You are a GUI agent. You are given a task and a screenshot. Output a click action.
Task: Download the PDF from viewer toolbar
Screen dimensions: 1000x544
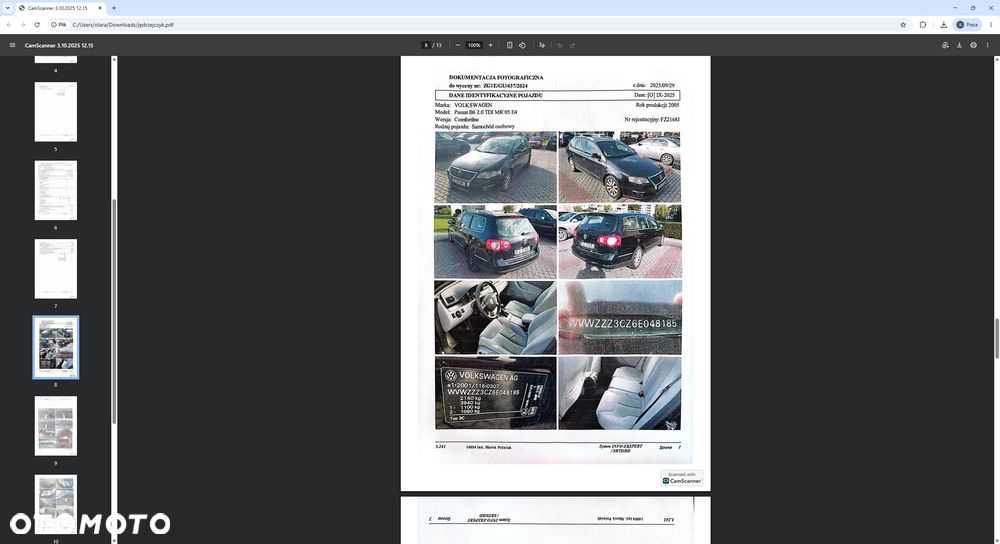point(959,45)
